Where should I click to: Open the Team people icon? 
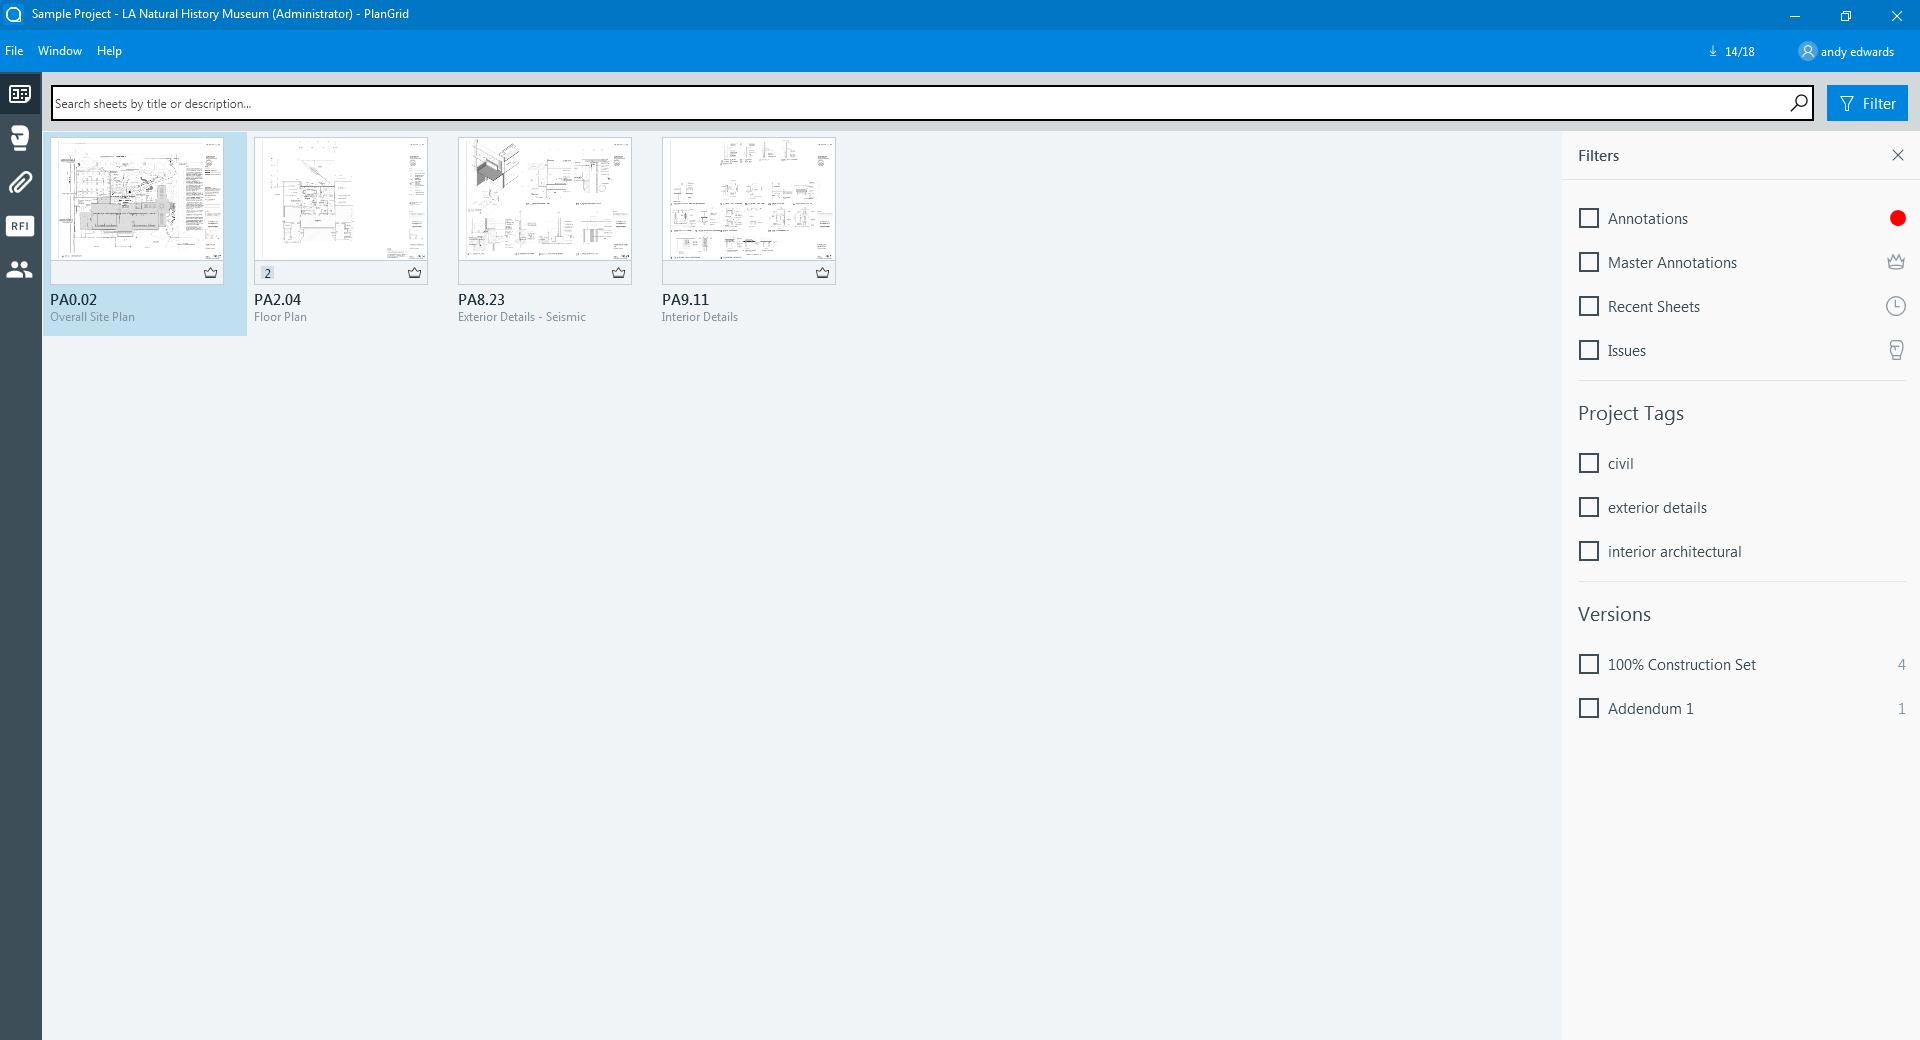point(20,269)
